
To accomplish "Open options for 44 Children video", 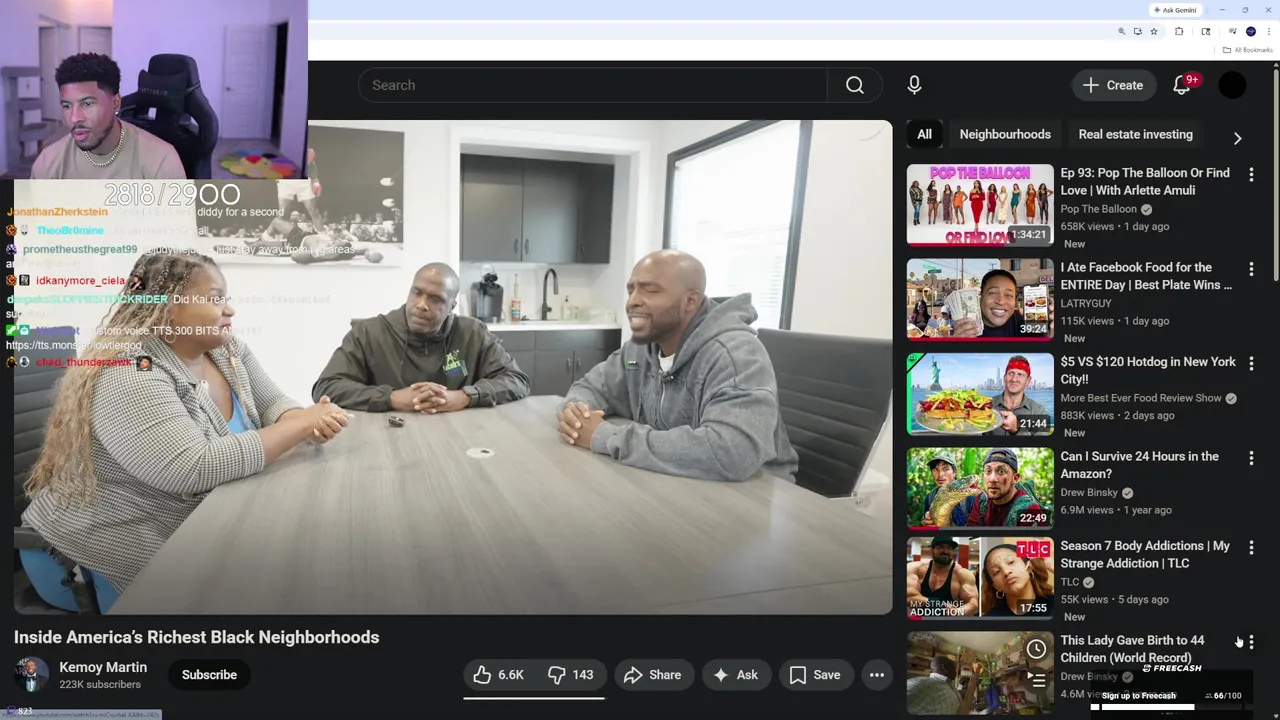I will [1251, 642].
